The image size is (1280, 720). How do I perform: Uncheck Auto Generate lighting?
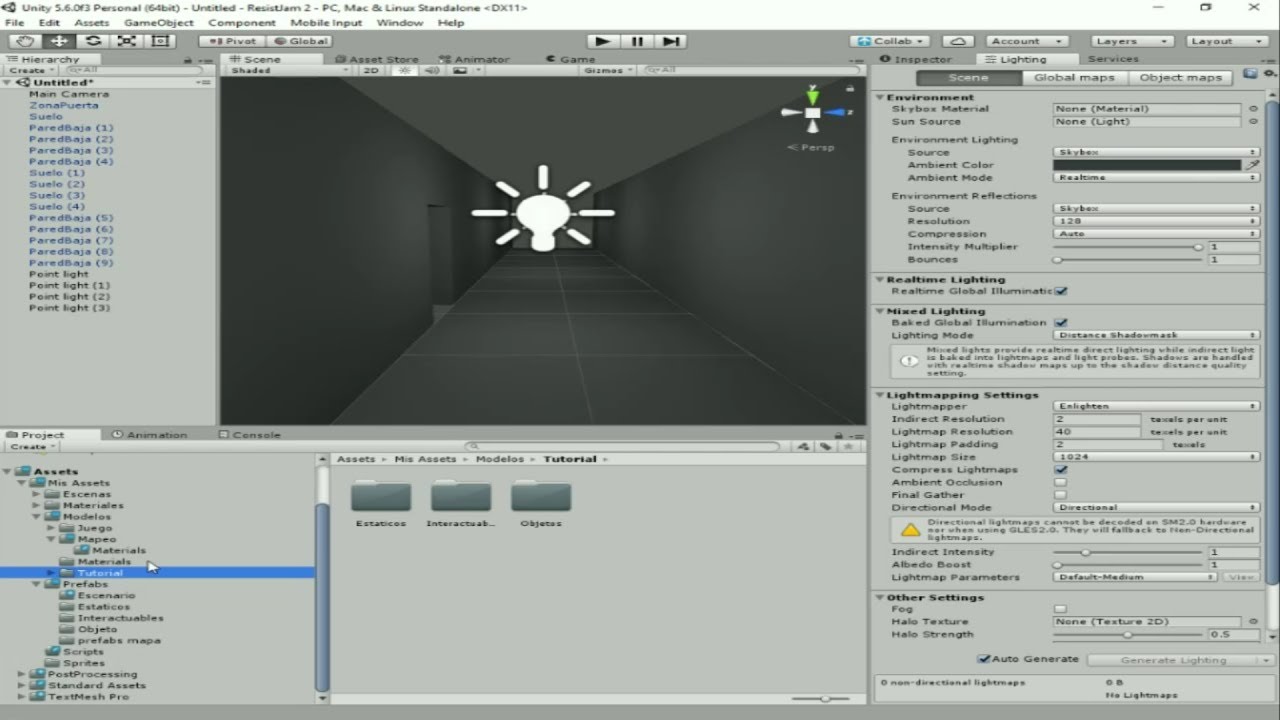tap(984, 659)
